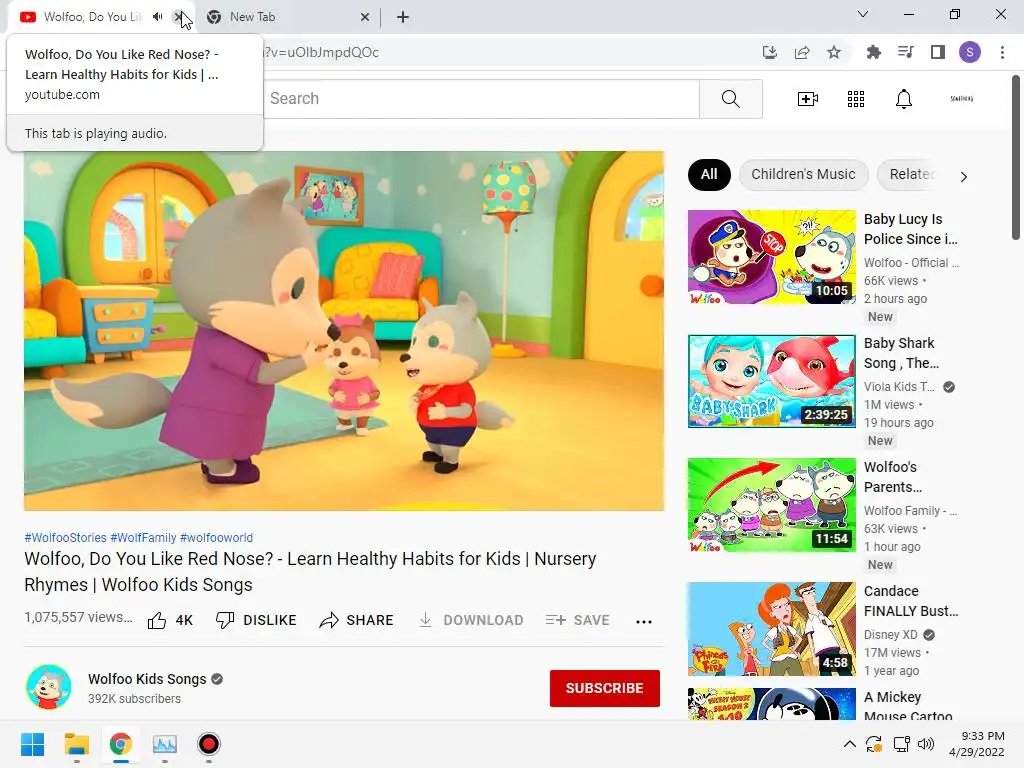Show hidden system tray icons
This screenshot has height=768, width=1024.
[x=850, y=744]
